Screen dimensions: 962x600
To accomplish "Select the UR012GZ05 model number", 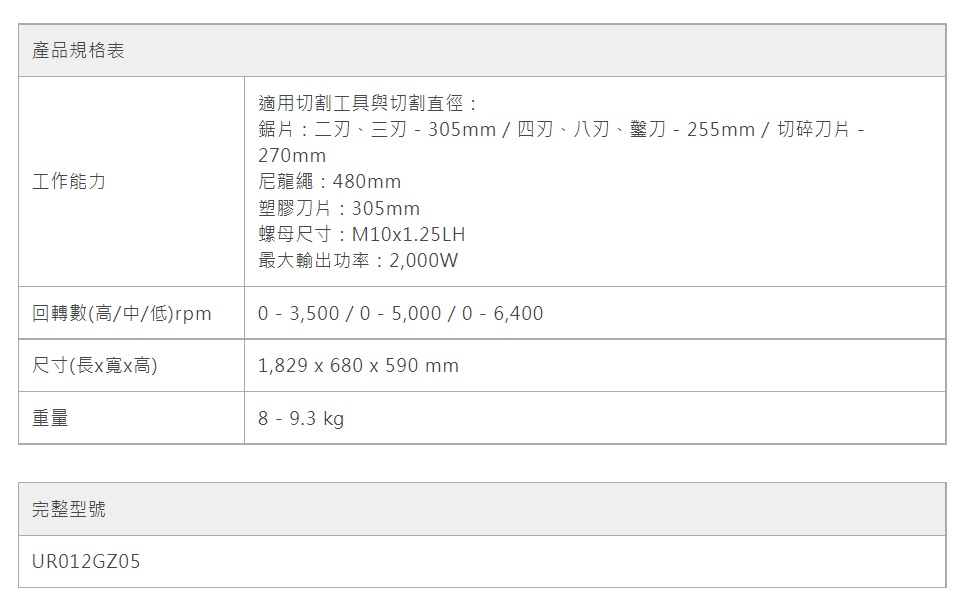I will [87, 562].
